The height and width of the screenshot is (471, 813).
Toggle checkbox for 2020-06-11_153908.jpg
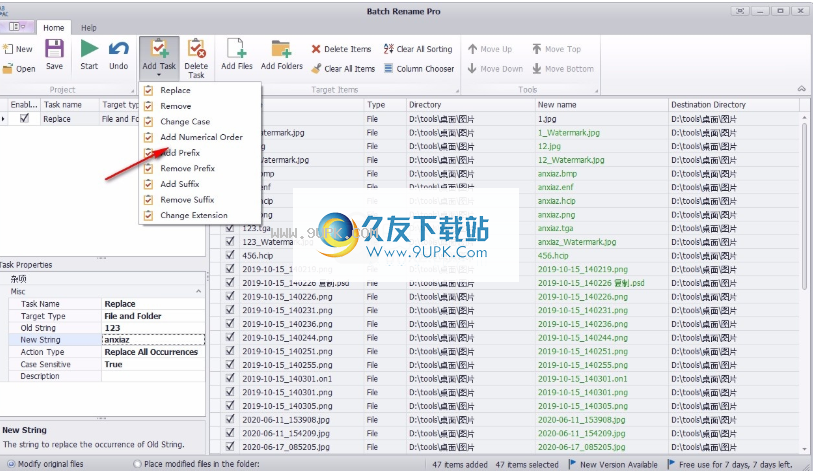(230, 419)
